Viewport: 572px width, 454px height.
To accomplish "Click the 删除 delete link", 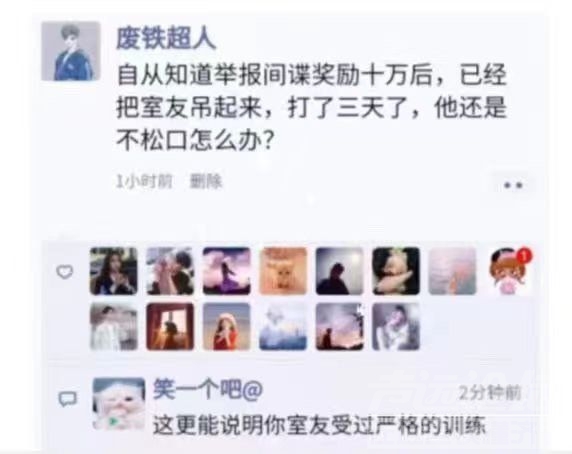I will pos(206,181).
